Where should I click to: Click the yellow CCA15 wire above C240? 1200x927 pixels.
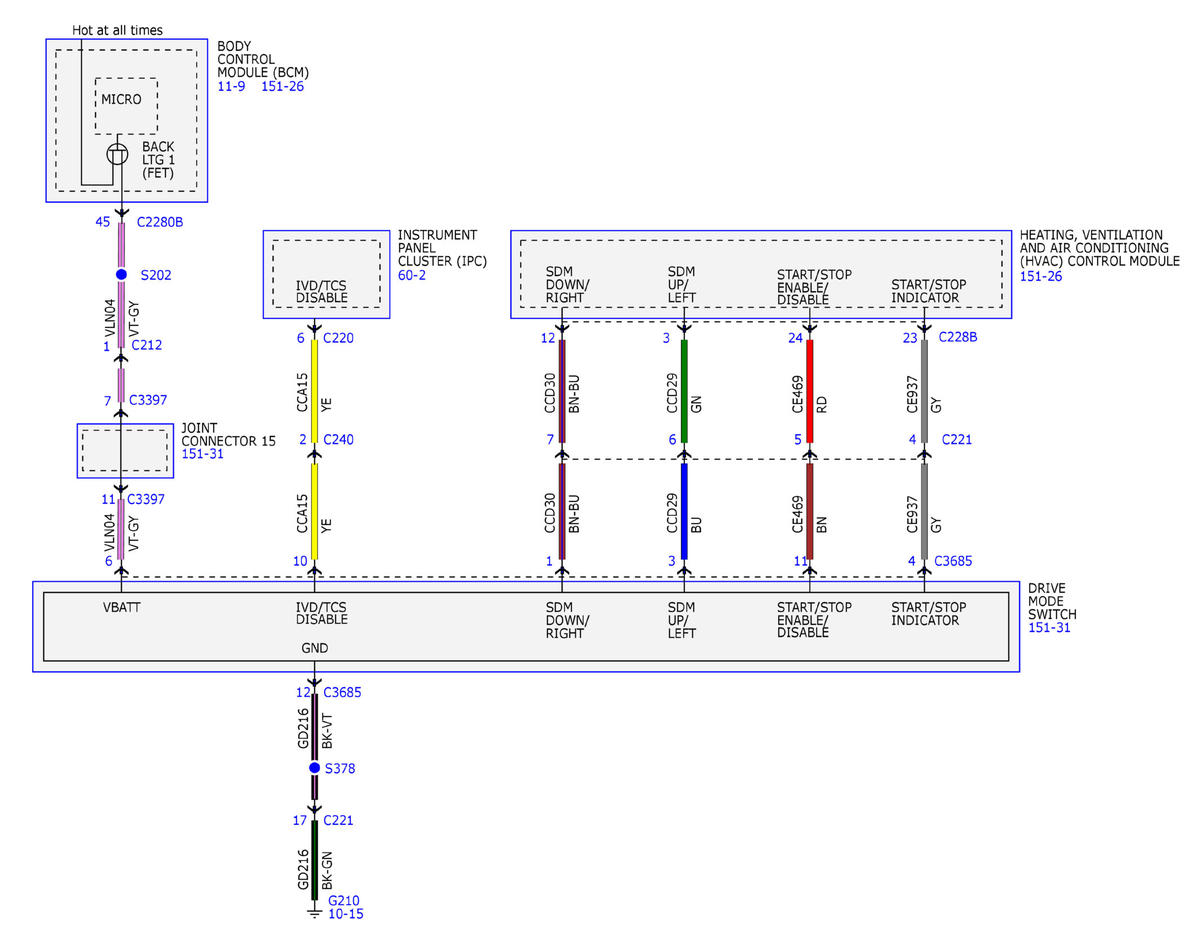click(x=314, y=391)
